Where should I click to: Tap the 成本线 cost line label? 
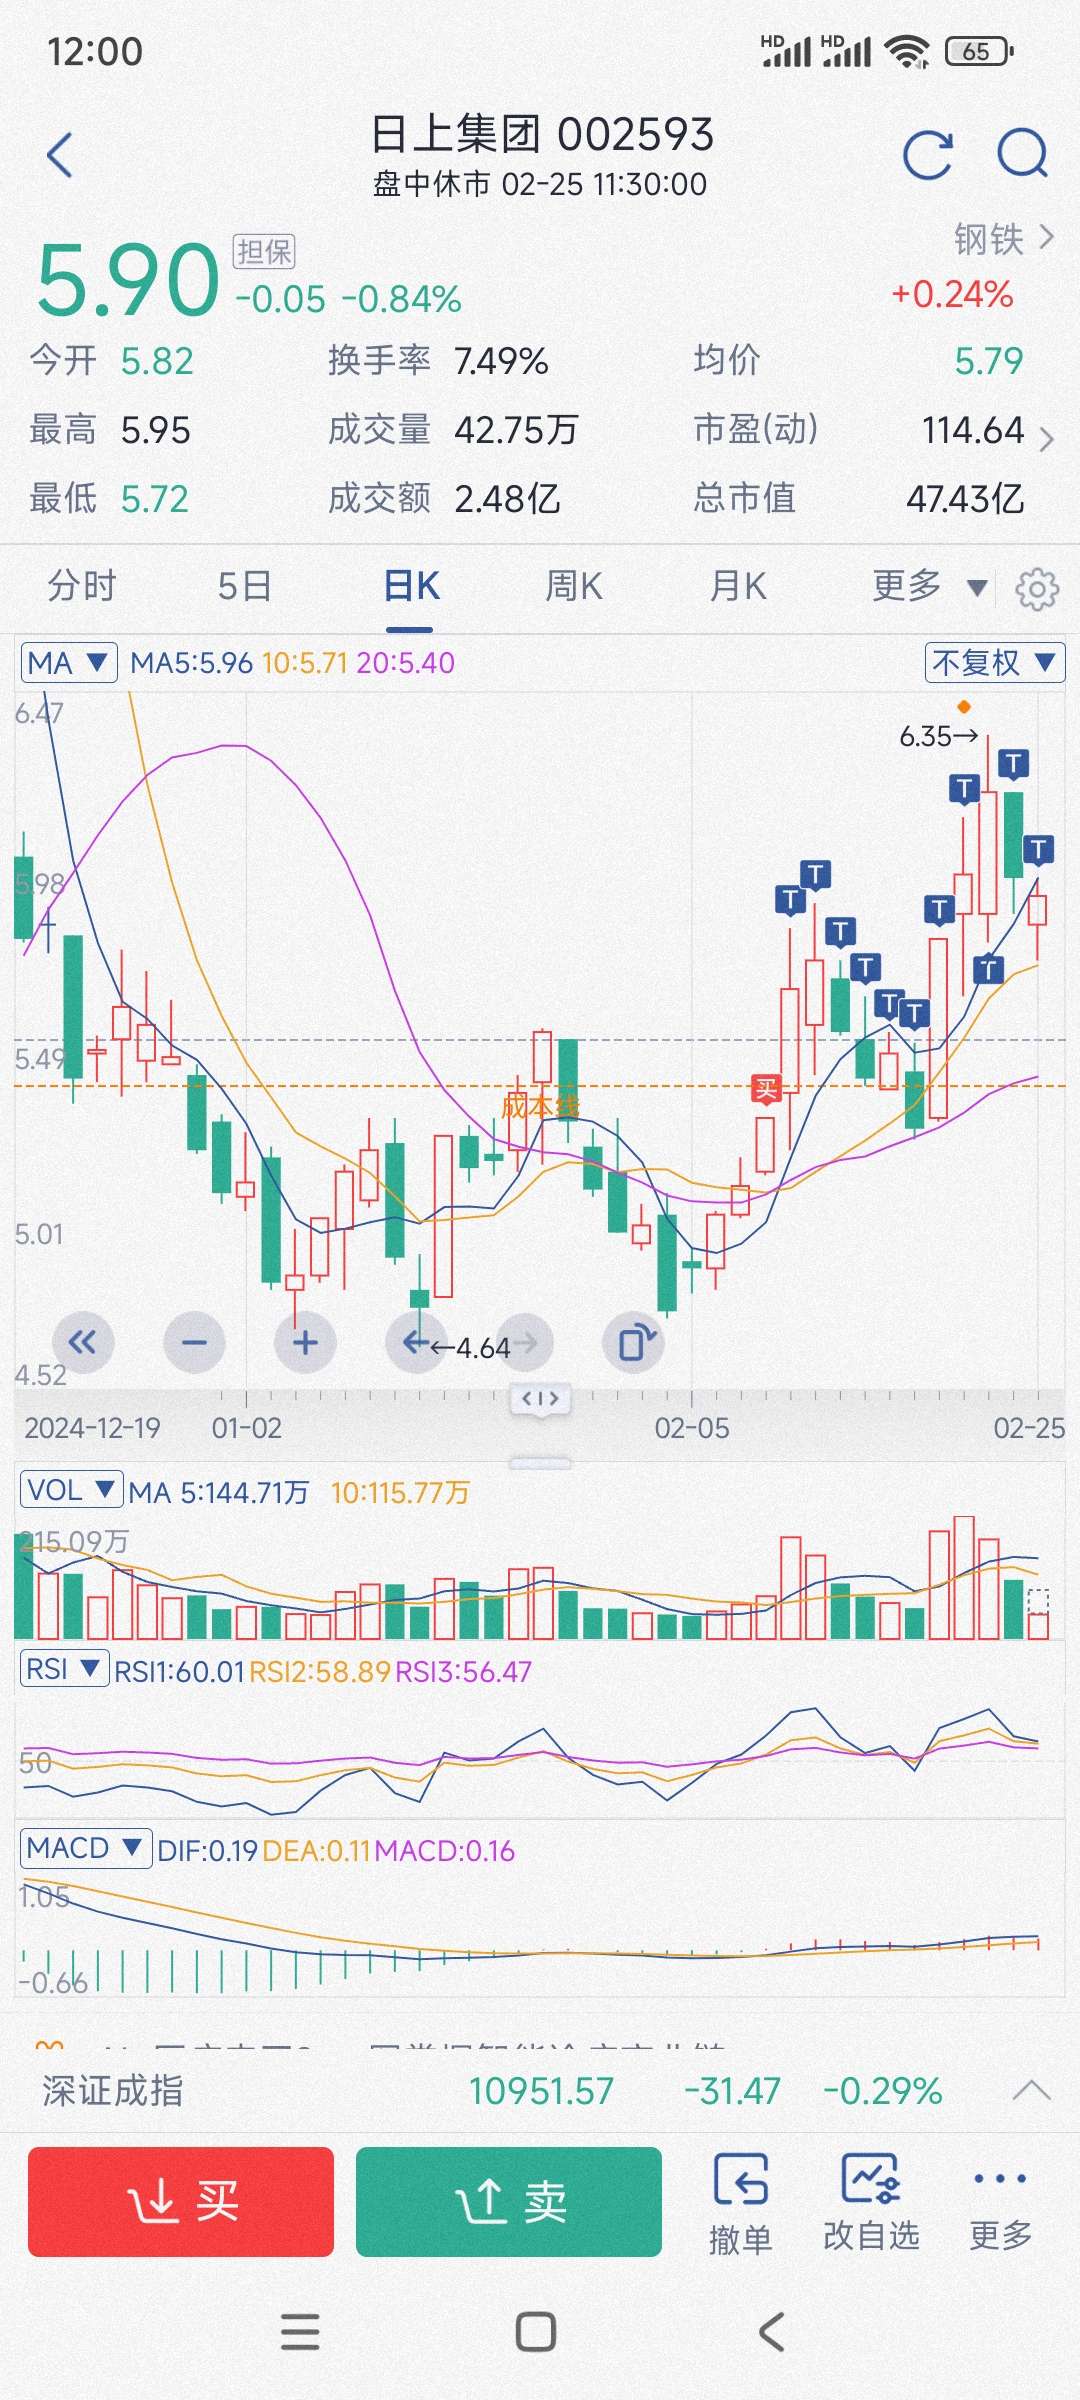(540, 1106)
